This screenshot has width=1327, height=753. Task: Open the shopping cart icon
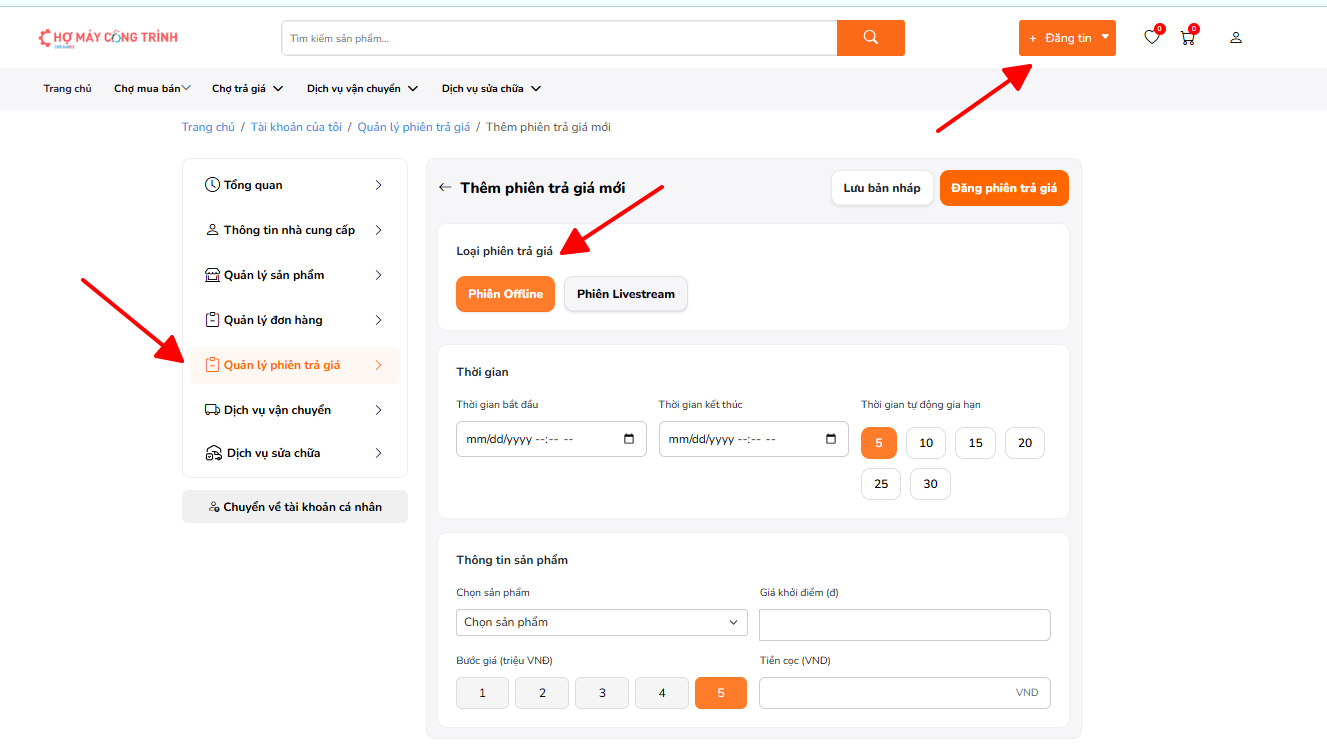click(x=1187, y=38)
